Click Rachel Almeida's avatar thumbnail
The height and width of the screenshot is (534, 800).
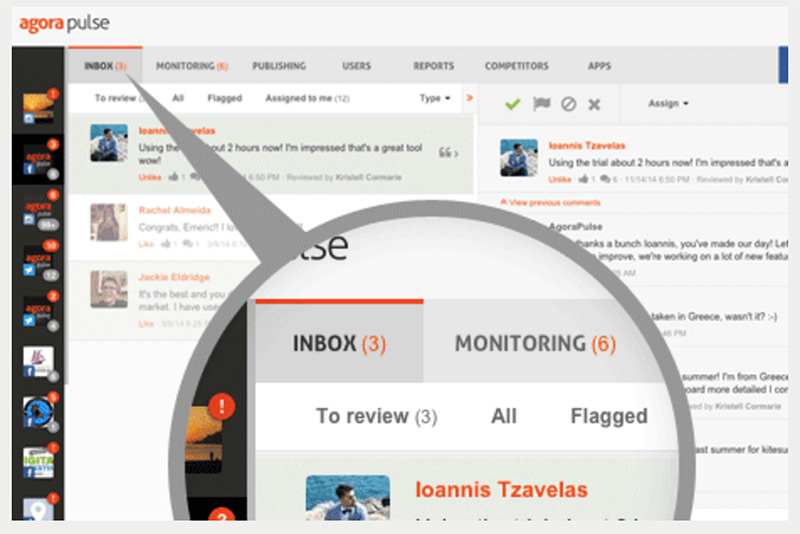click(109, 222)
